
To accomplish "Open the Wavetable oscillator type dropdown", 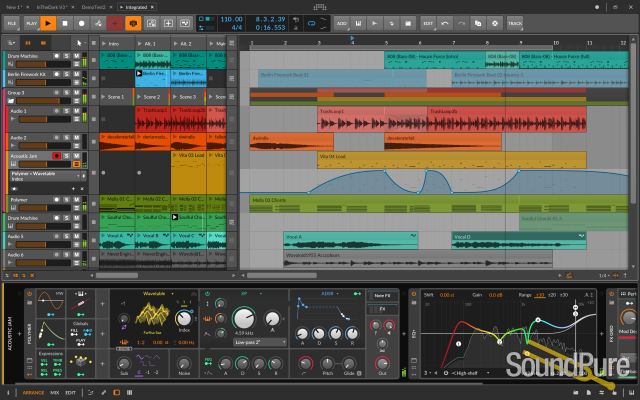I will point(159,293).
